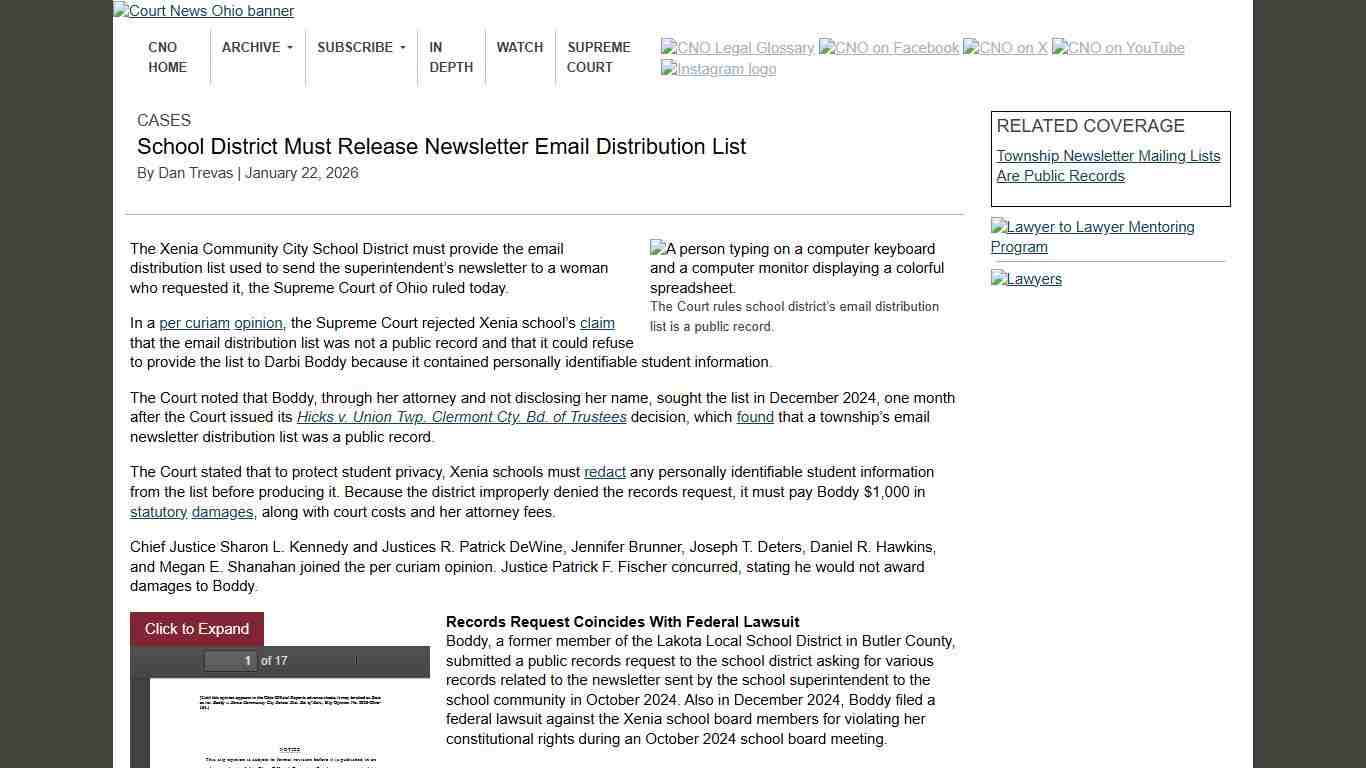Viewport: 1366px width, 768px height.
Task: Expand the embedded court opinion document
Action: pyautogui.click(x=196, y=629)
